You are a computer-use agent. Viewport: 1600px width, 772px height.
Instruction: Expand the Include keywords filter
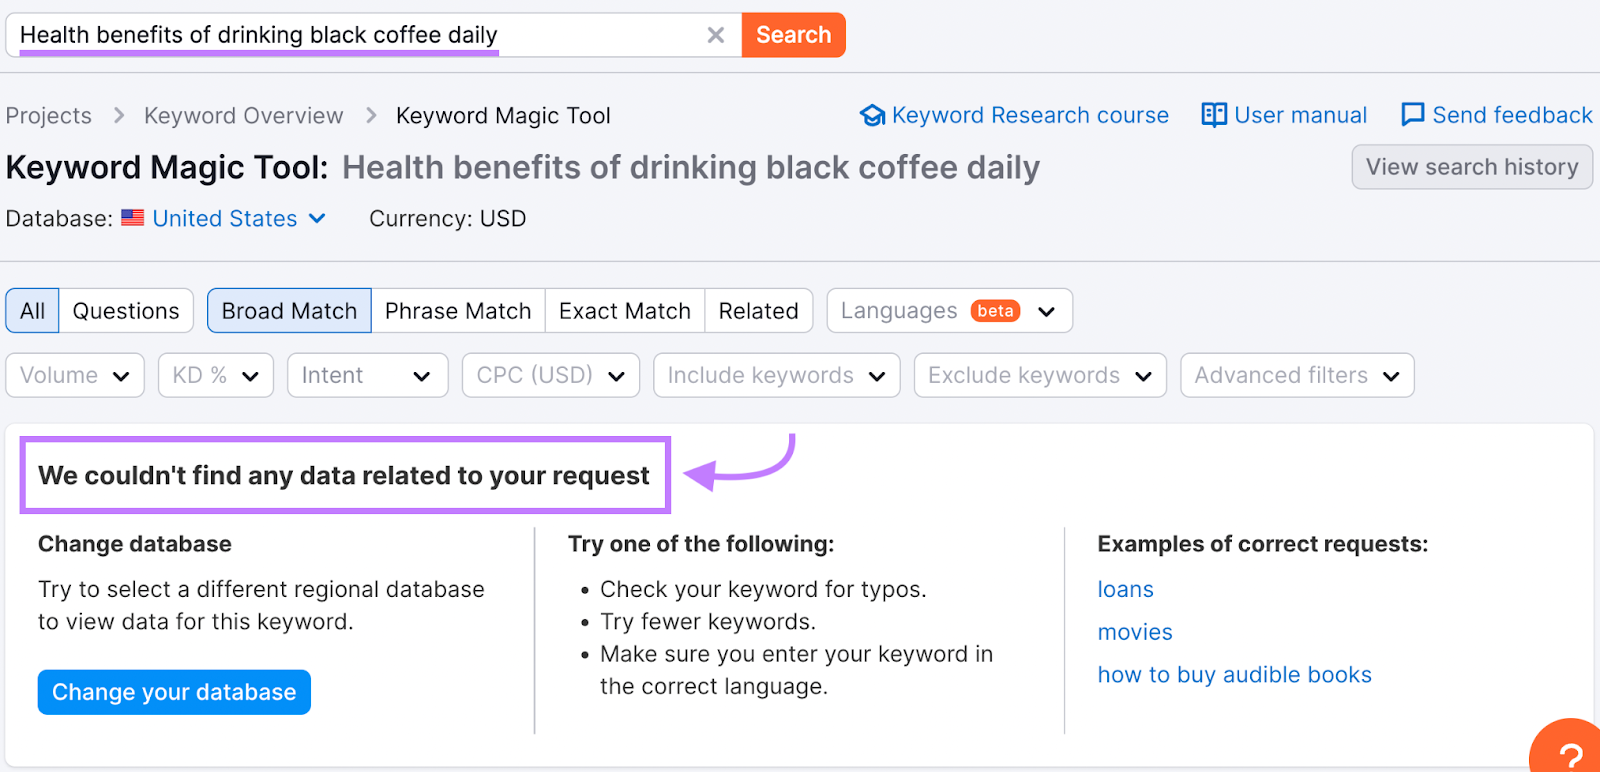click(777, 375)
